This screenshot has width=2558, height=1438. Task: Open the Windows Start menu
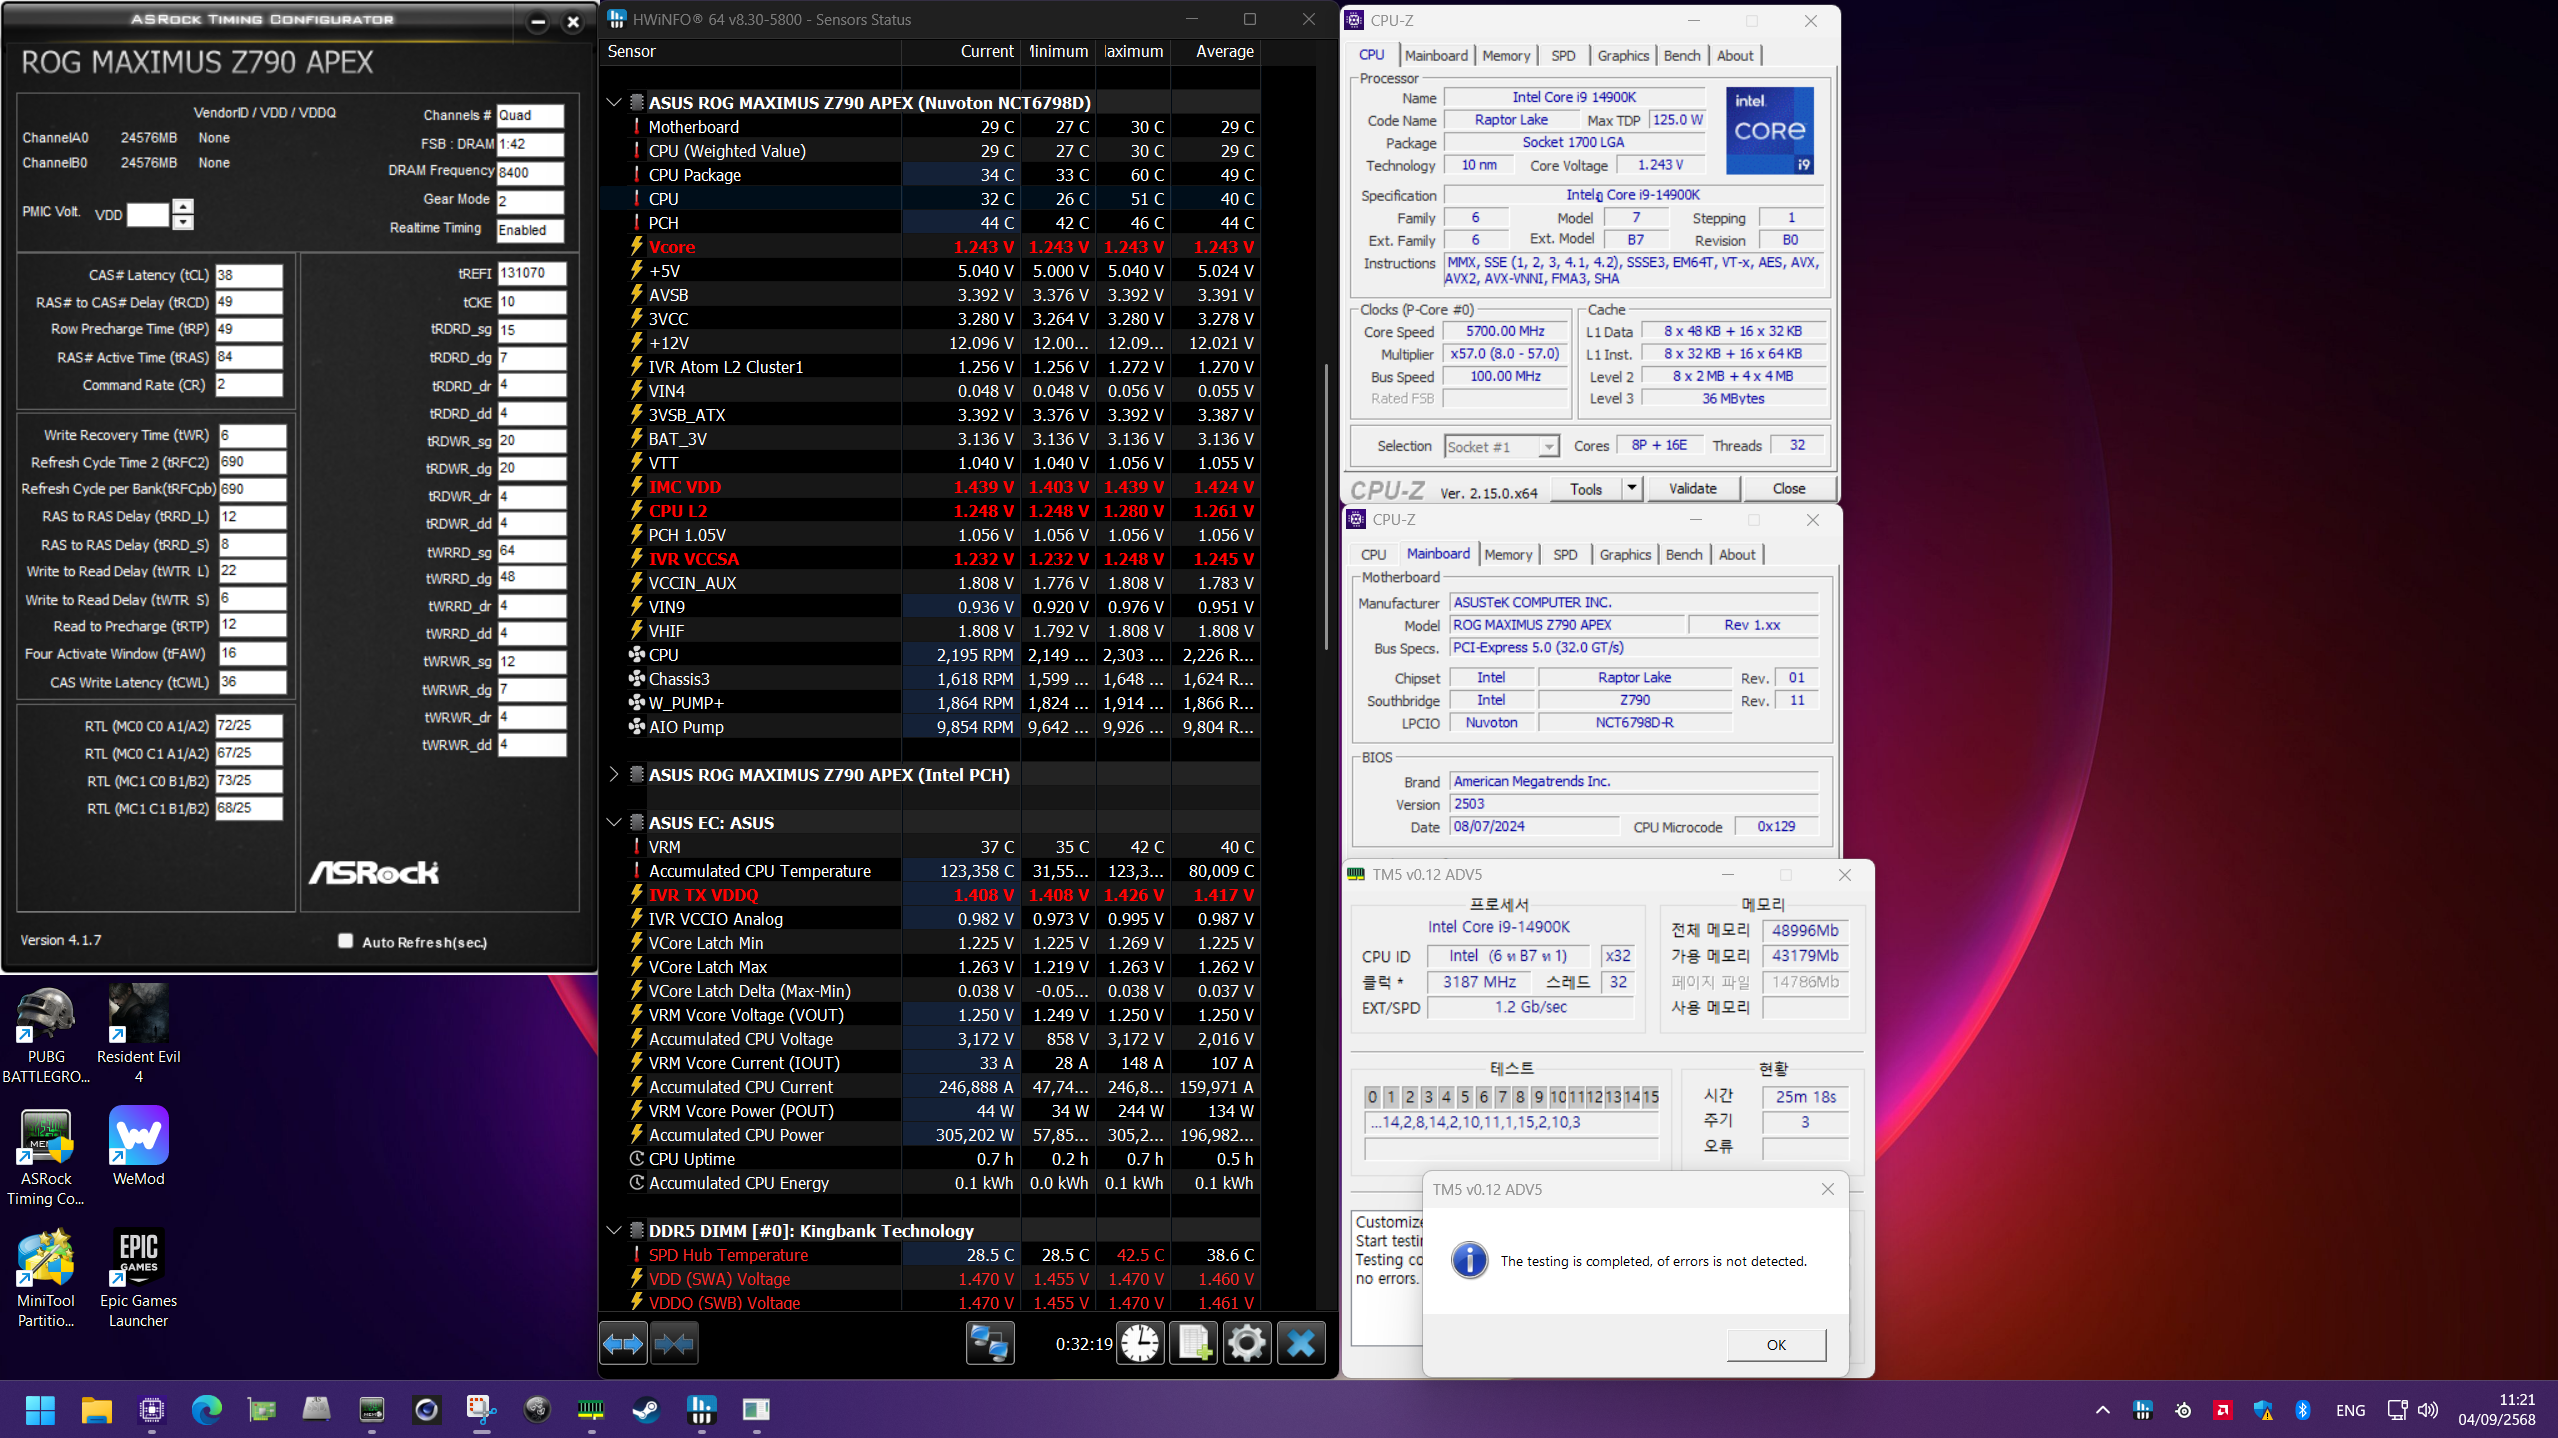pyautogui.click(x=40, y=1410)
